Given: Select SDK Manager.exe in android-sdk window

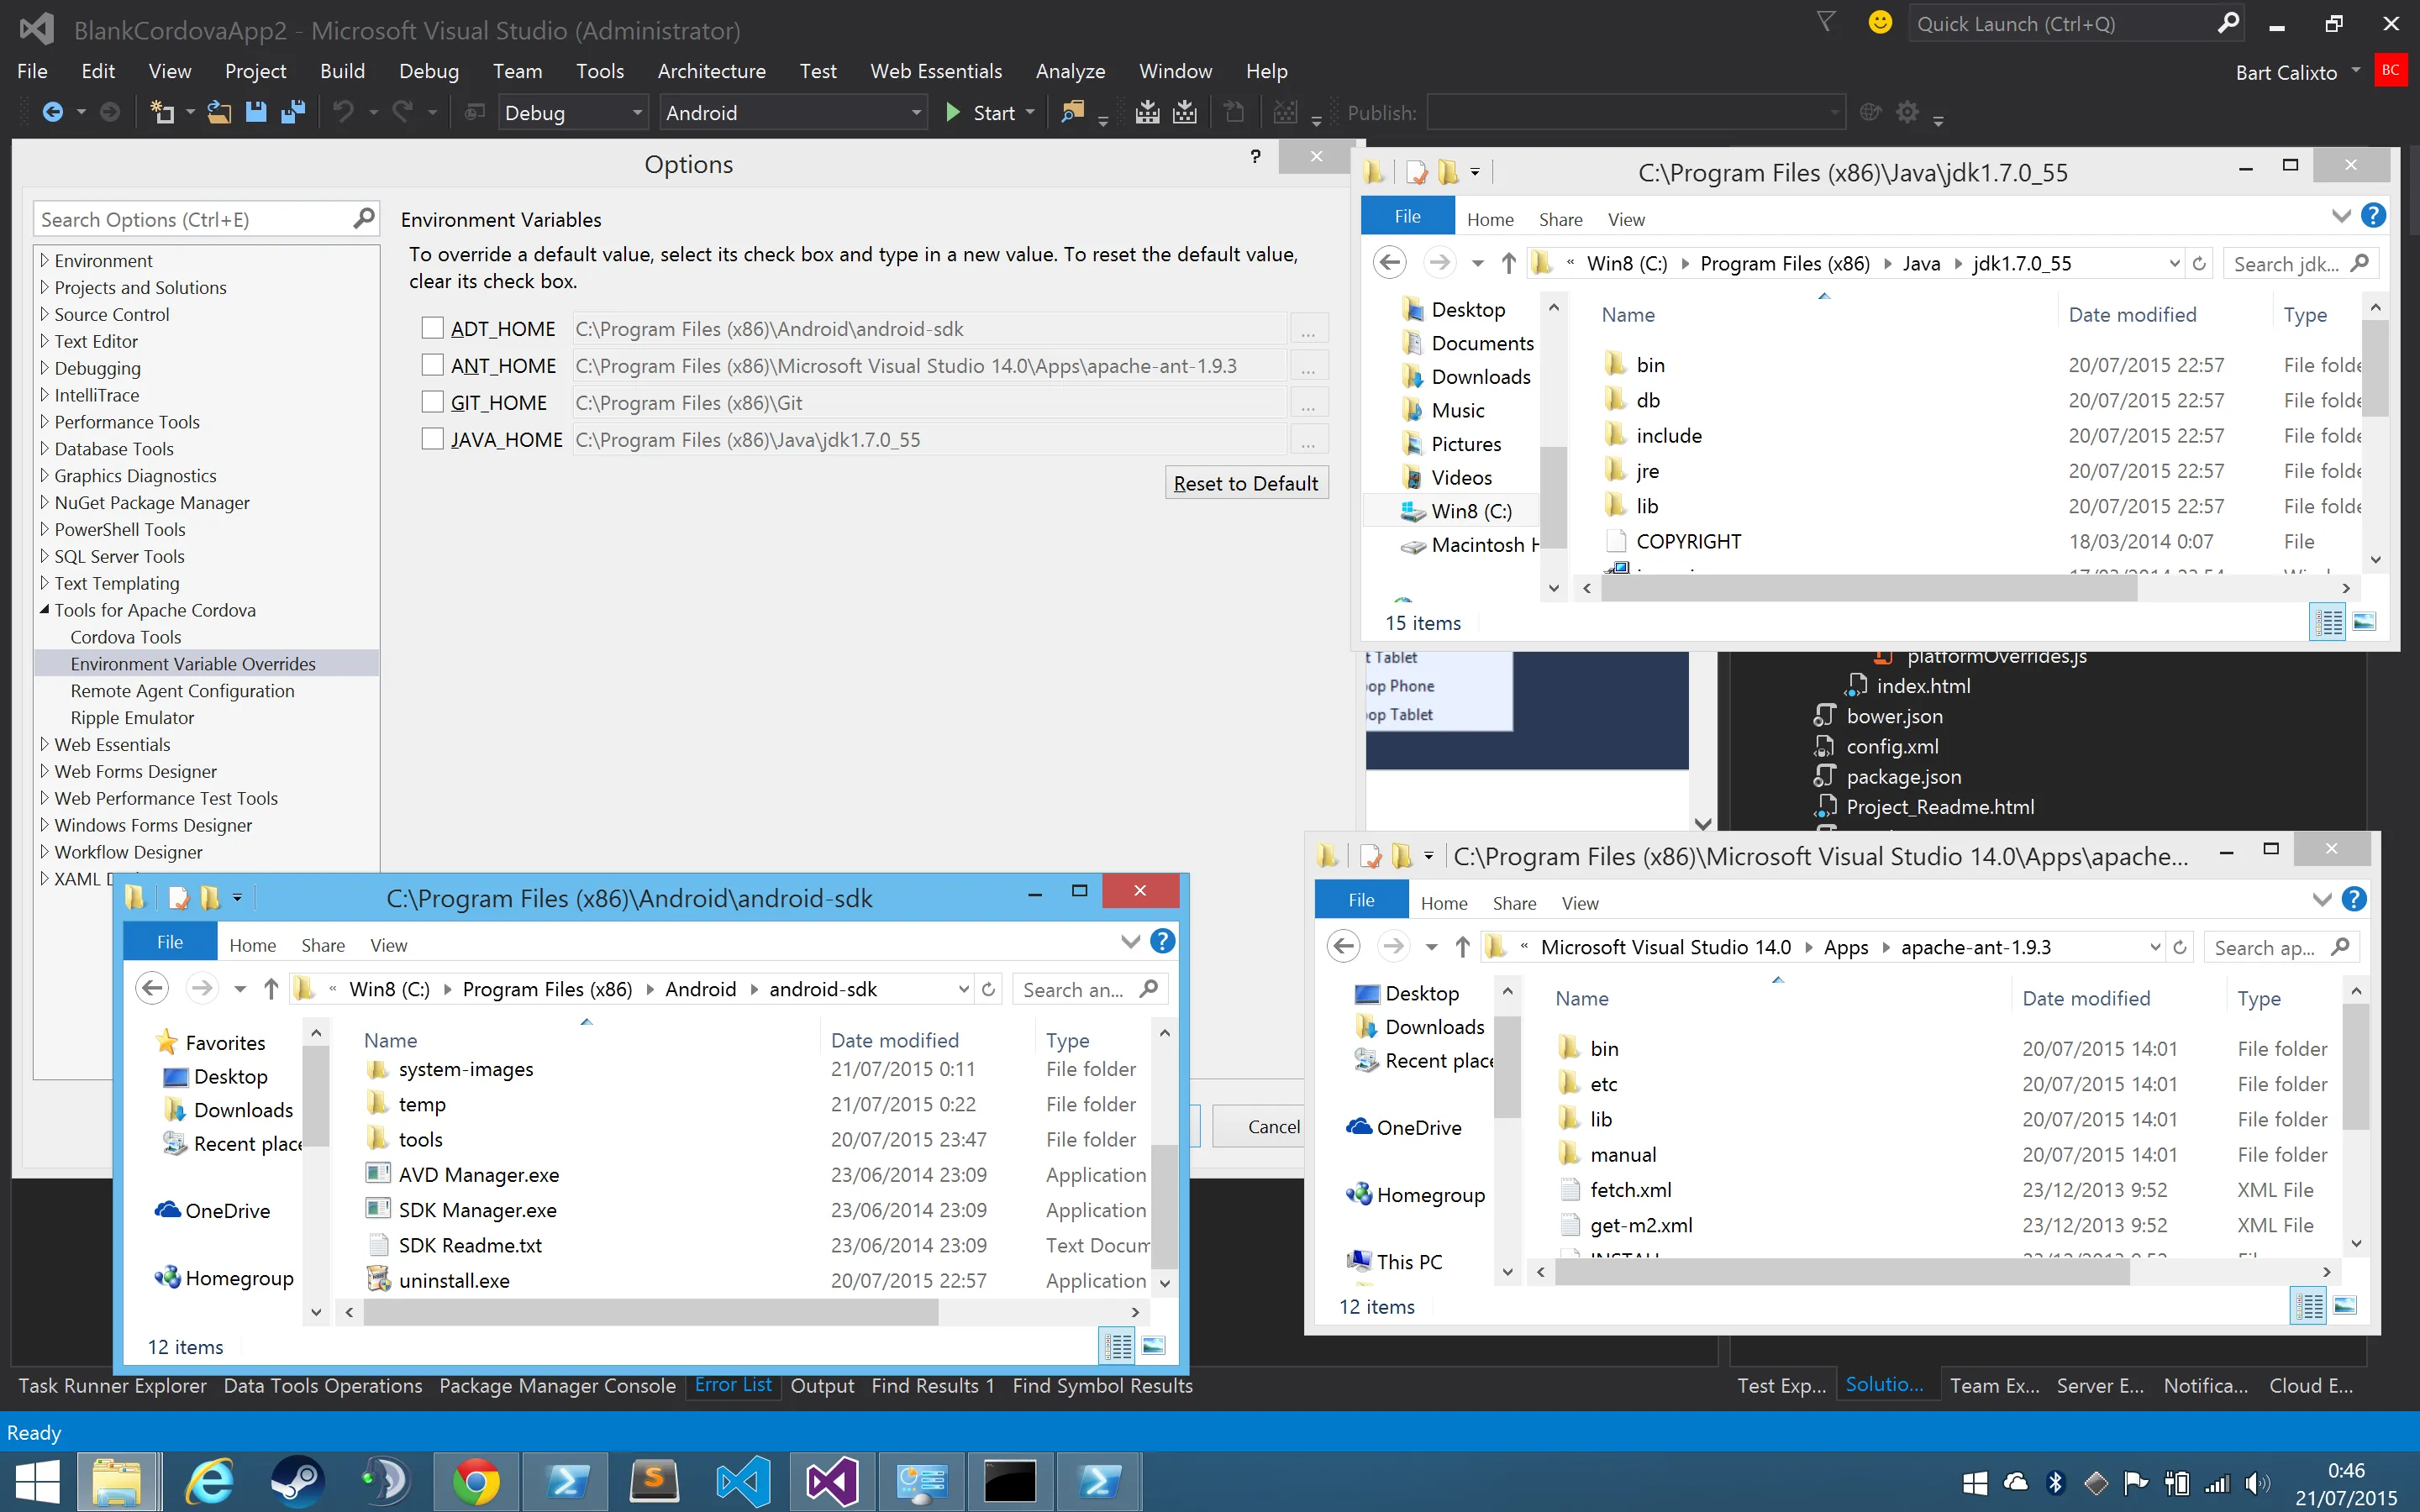Looking at the screenshot, I should [477, 1210].
